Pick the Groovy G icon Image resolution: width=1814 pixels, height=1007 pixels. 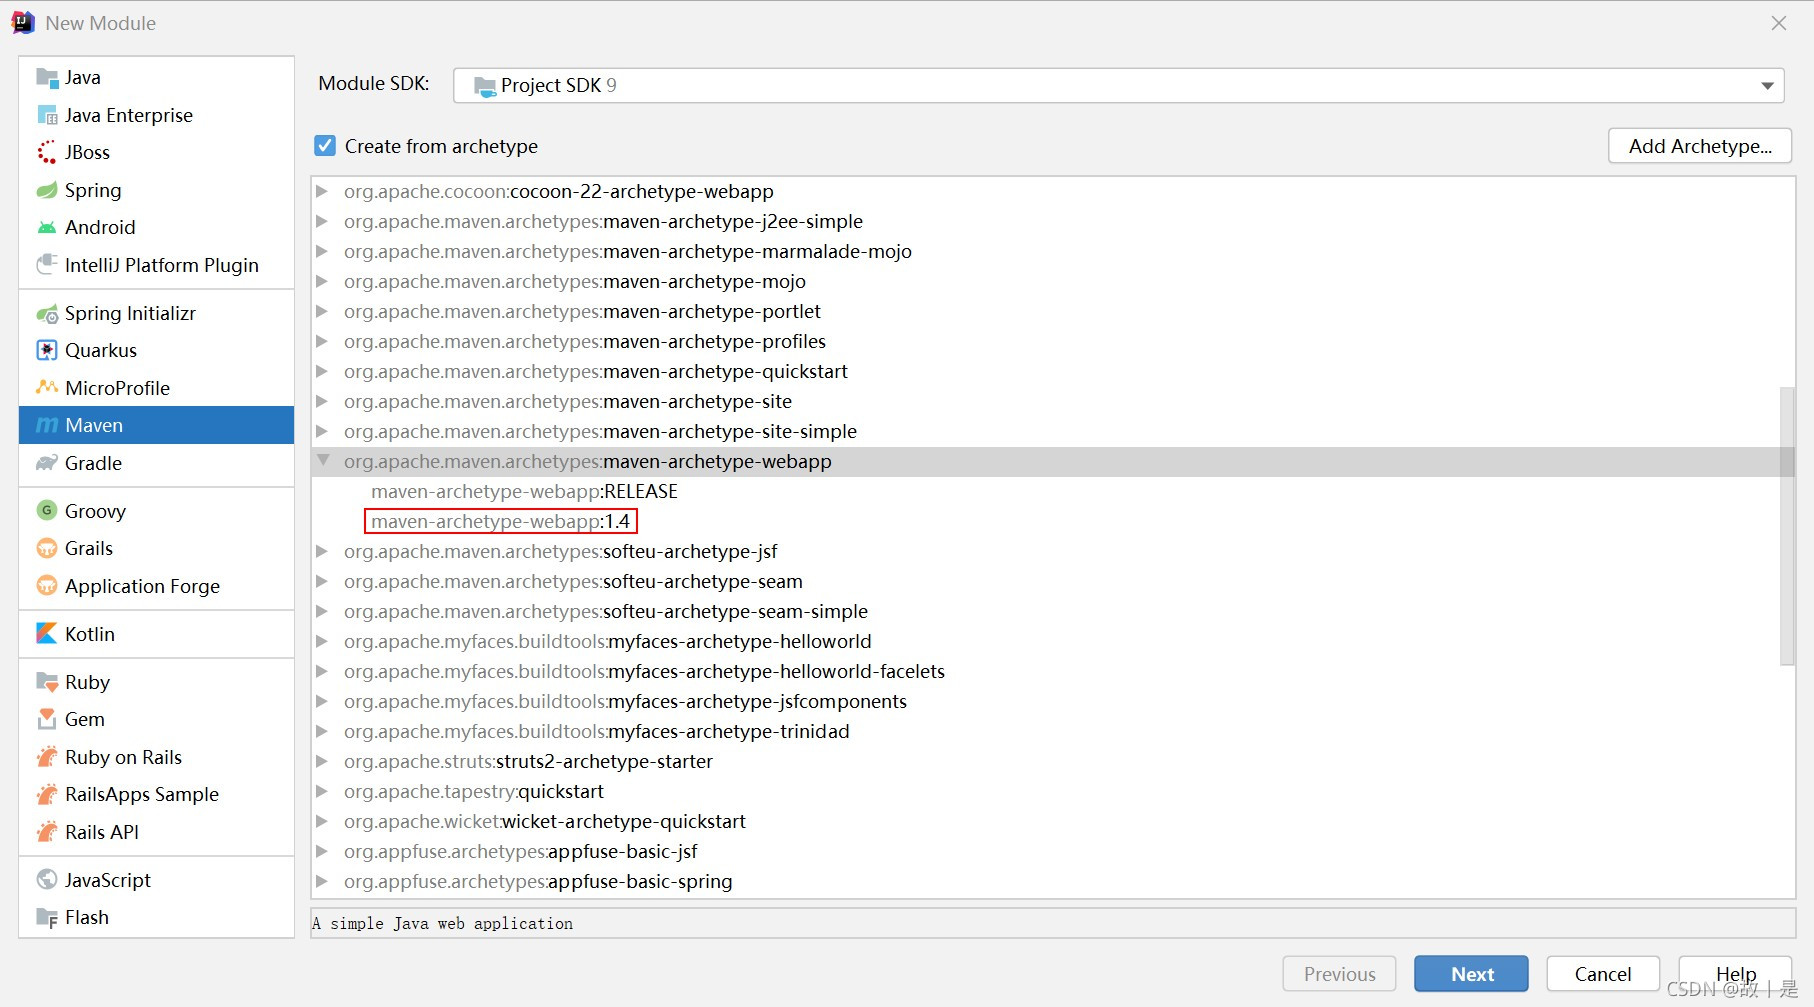(x=47, y=510)
